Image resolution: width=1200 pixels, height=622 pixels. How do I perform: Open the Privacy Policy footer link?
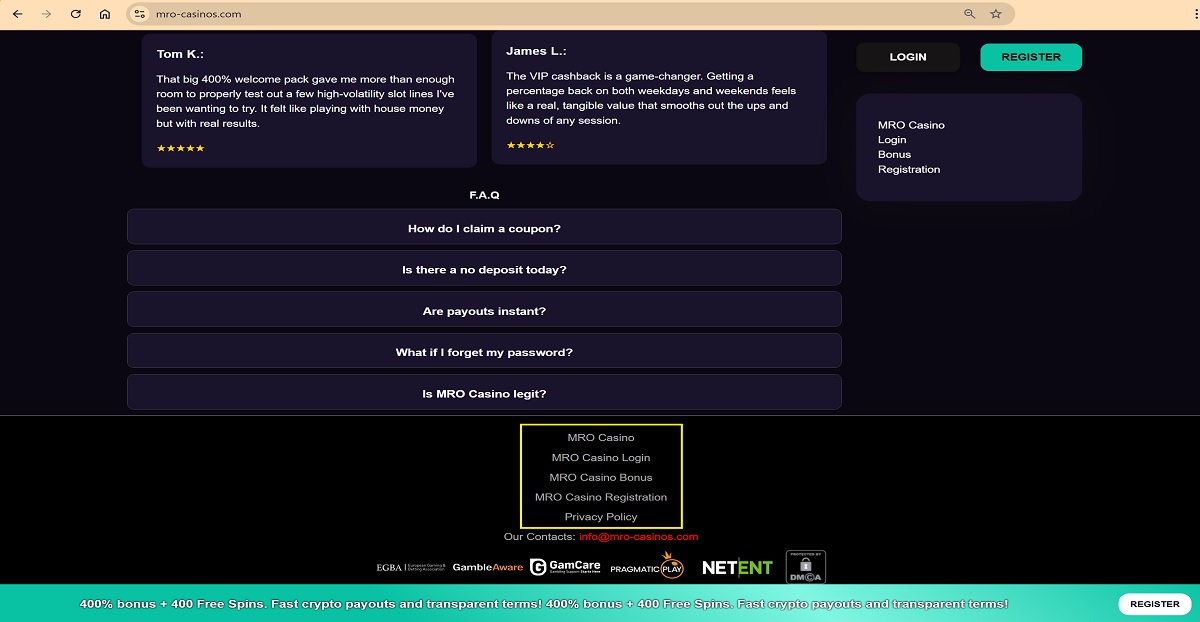pyautogui.click(x=601, y=517)
